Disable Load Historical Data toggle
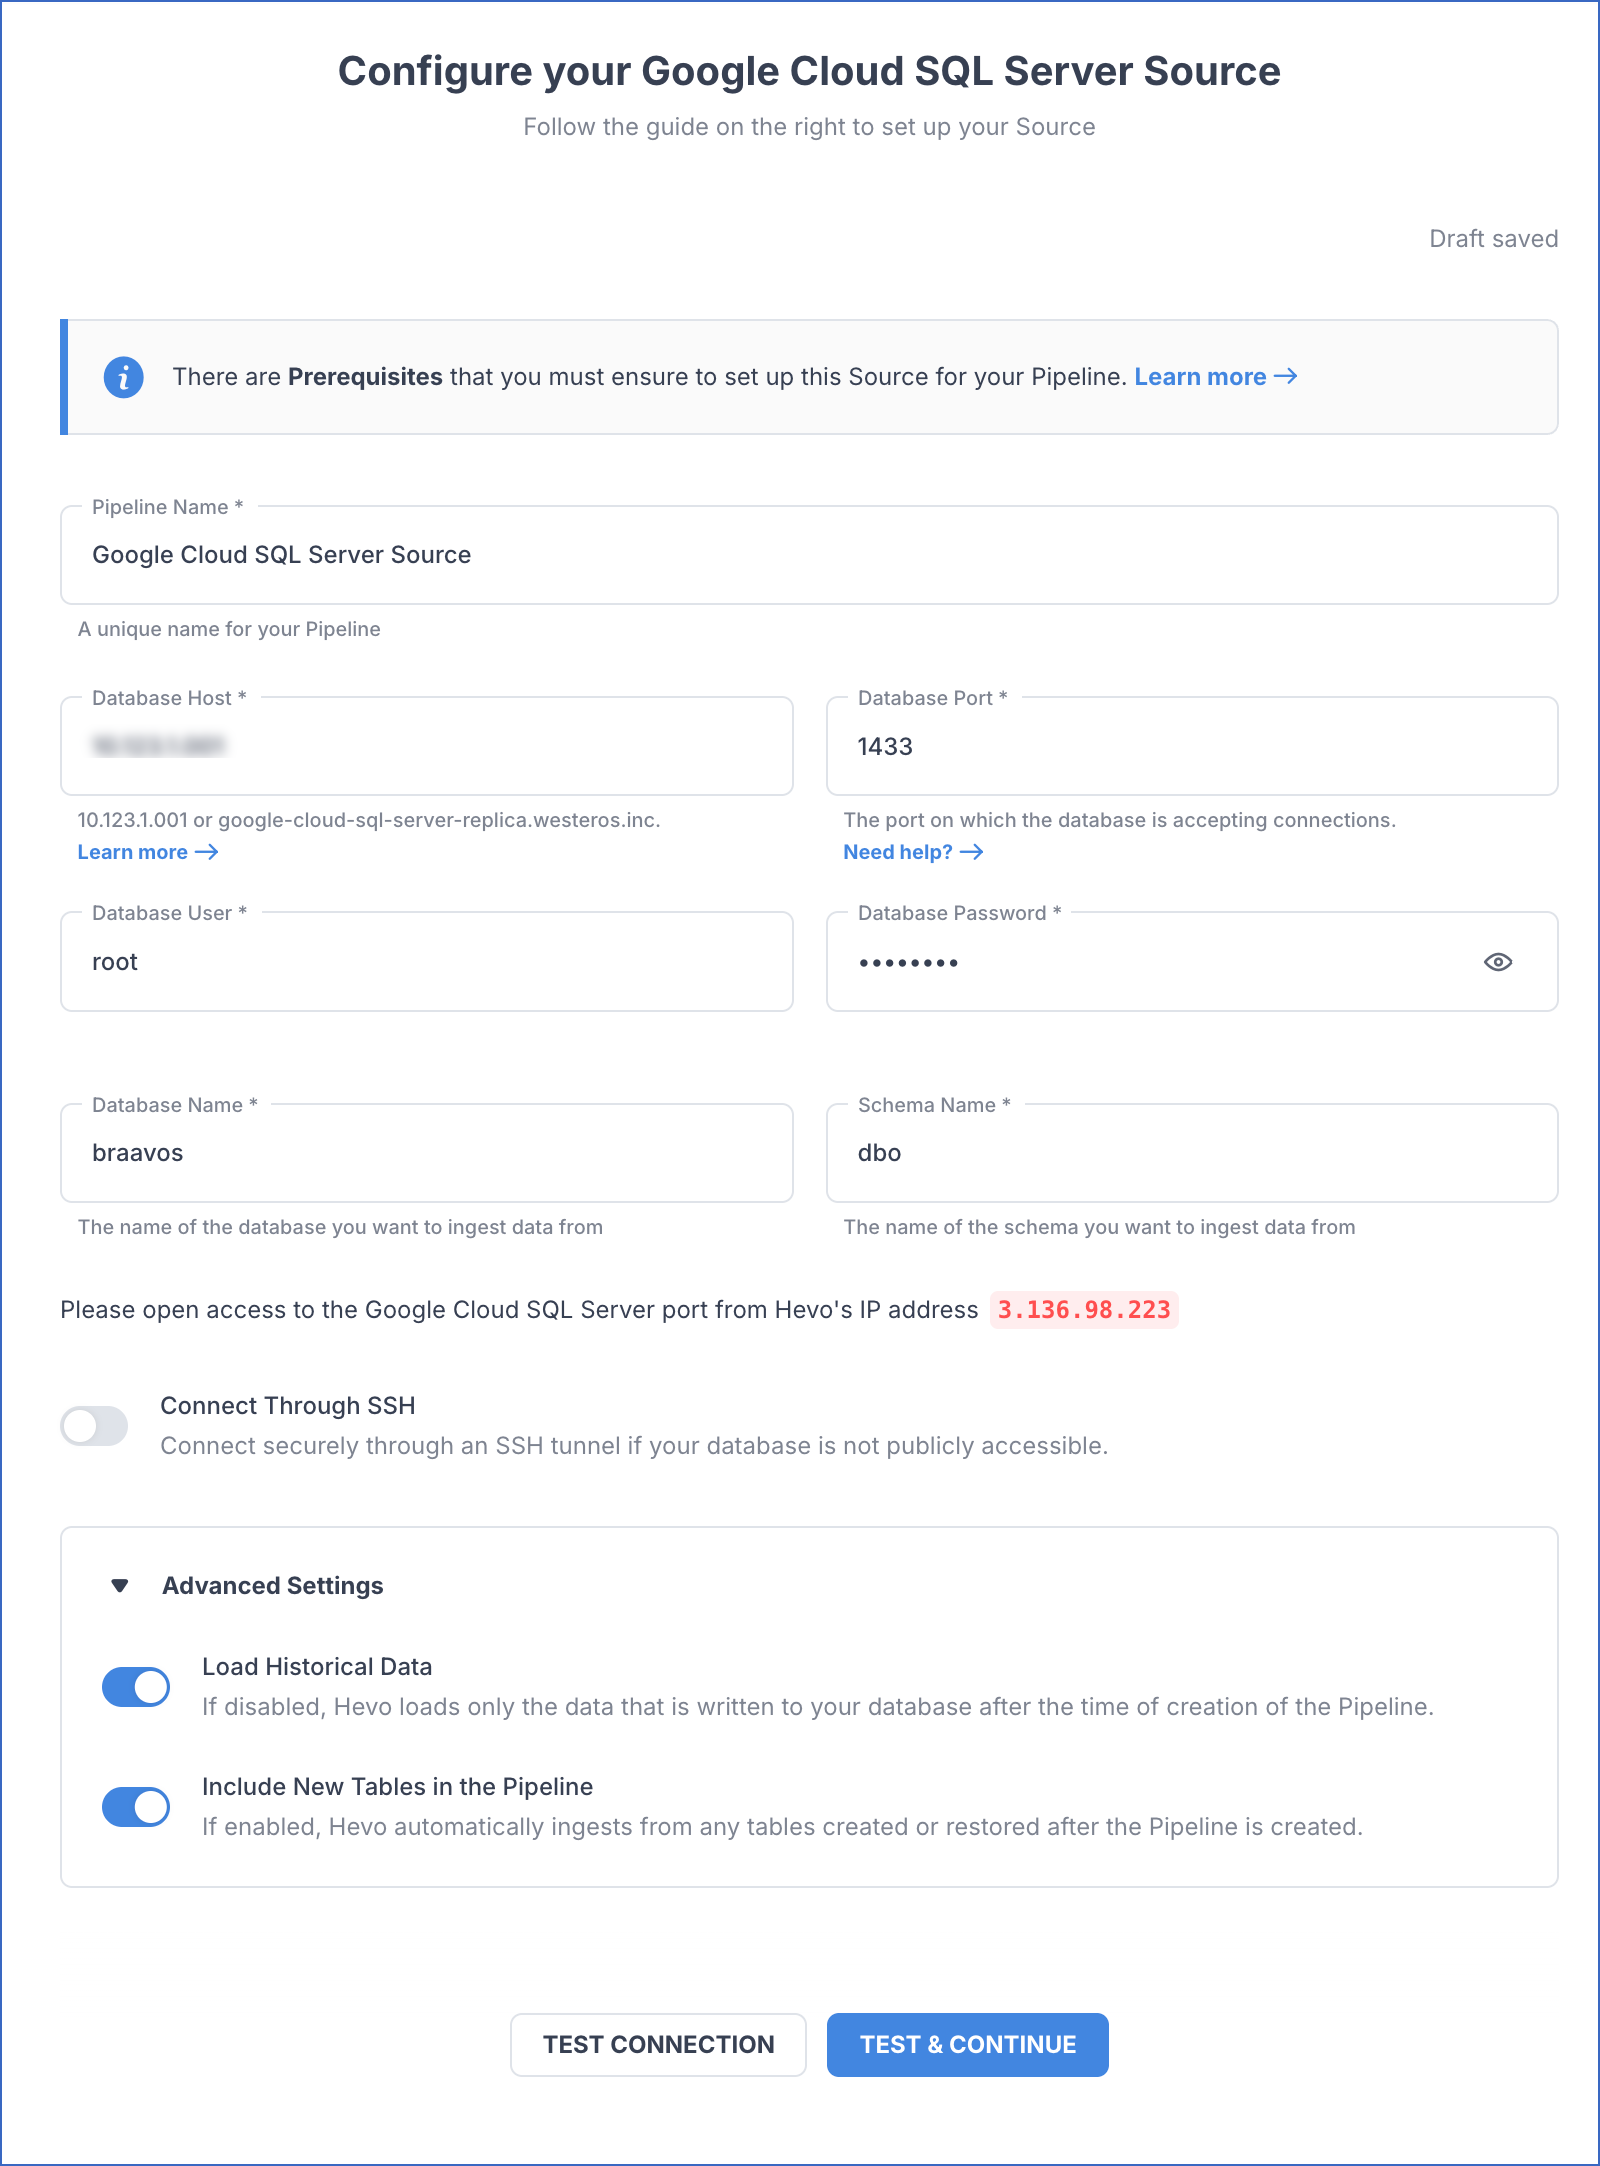Viewport: 1600px width, 2166px height. 136,1687
